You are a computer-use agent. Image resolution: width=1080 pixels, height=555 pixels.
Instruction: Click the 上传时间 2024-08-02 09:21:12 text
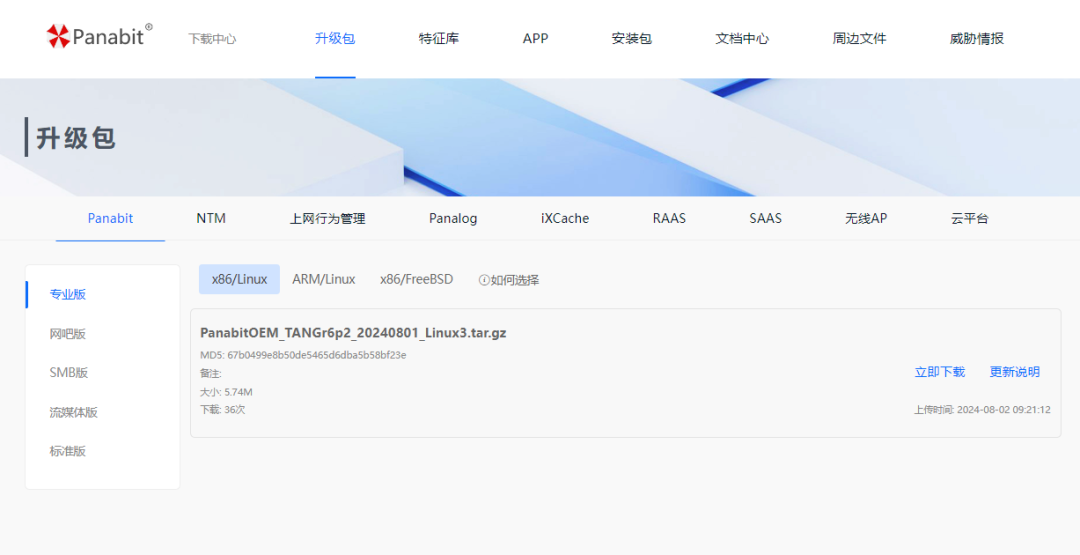[982, 410]
